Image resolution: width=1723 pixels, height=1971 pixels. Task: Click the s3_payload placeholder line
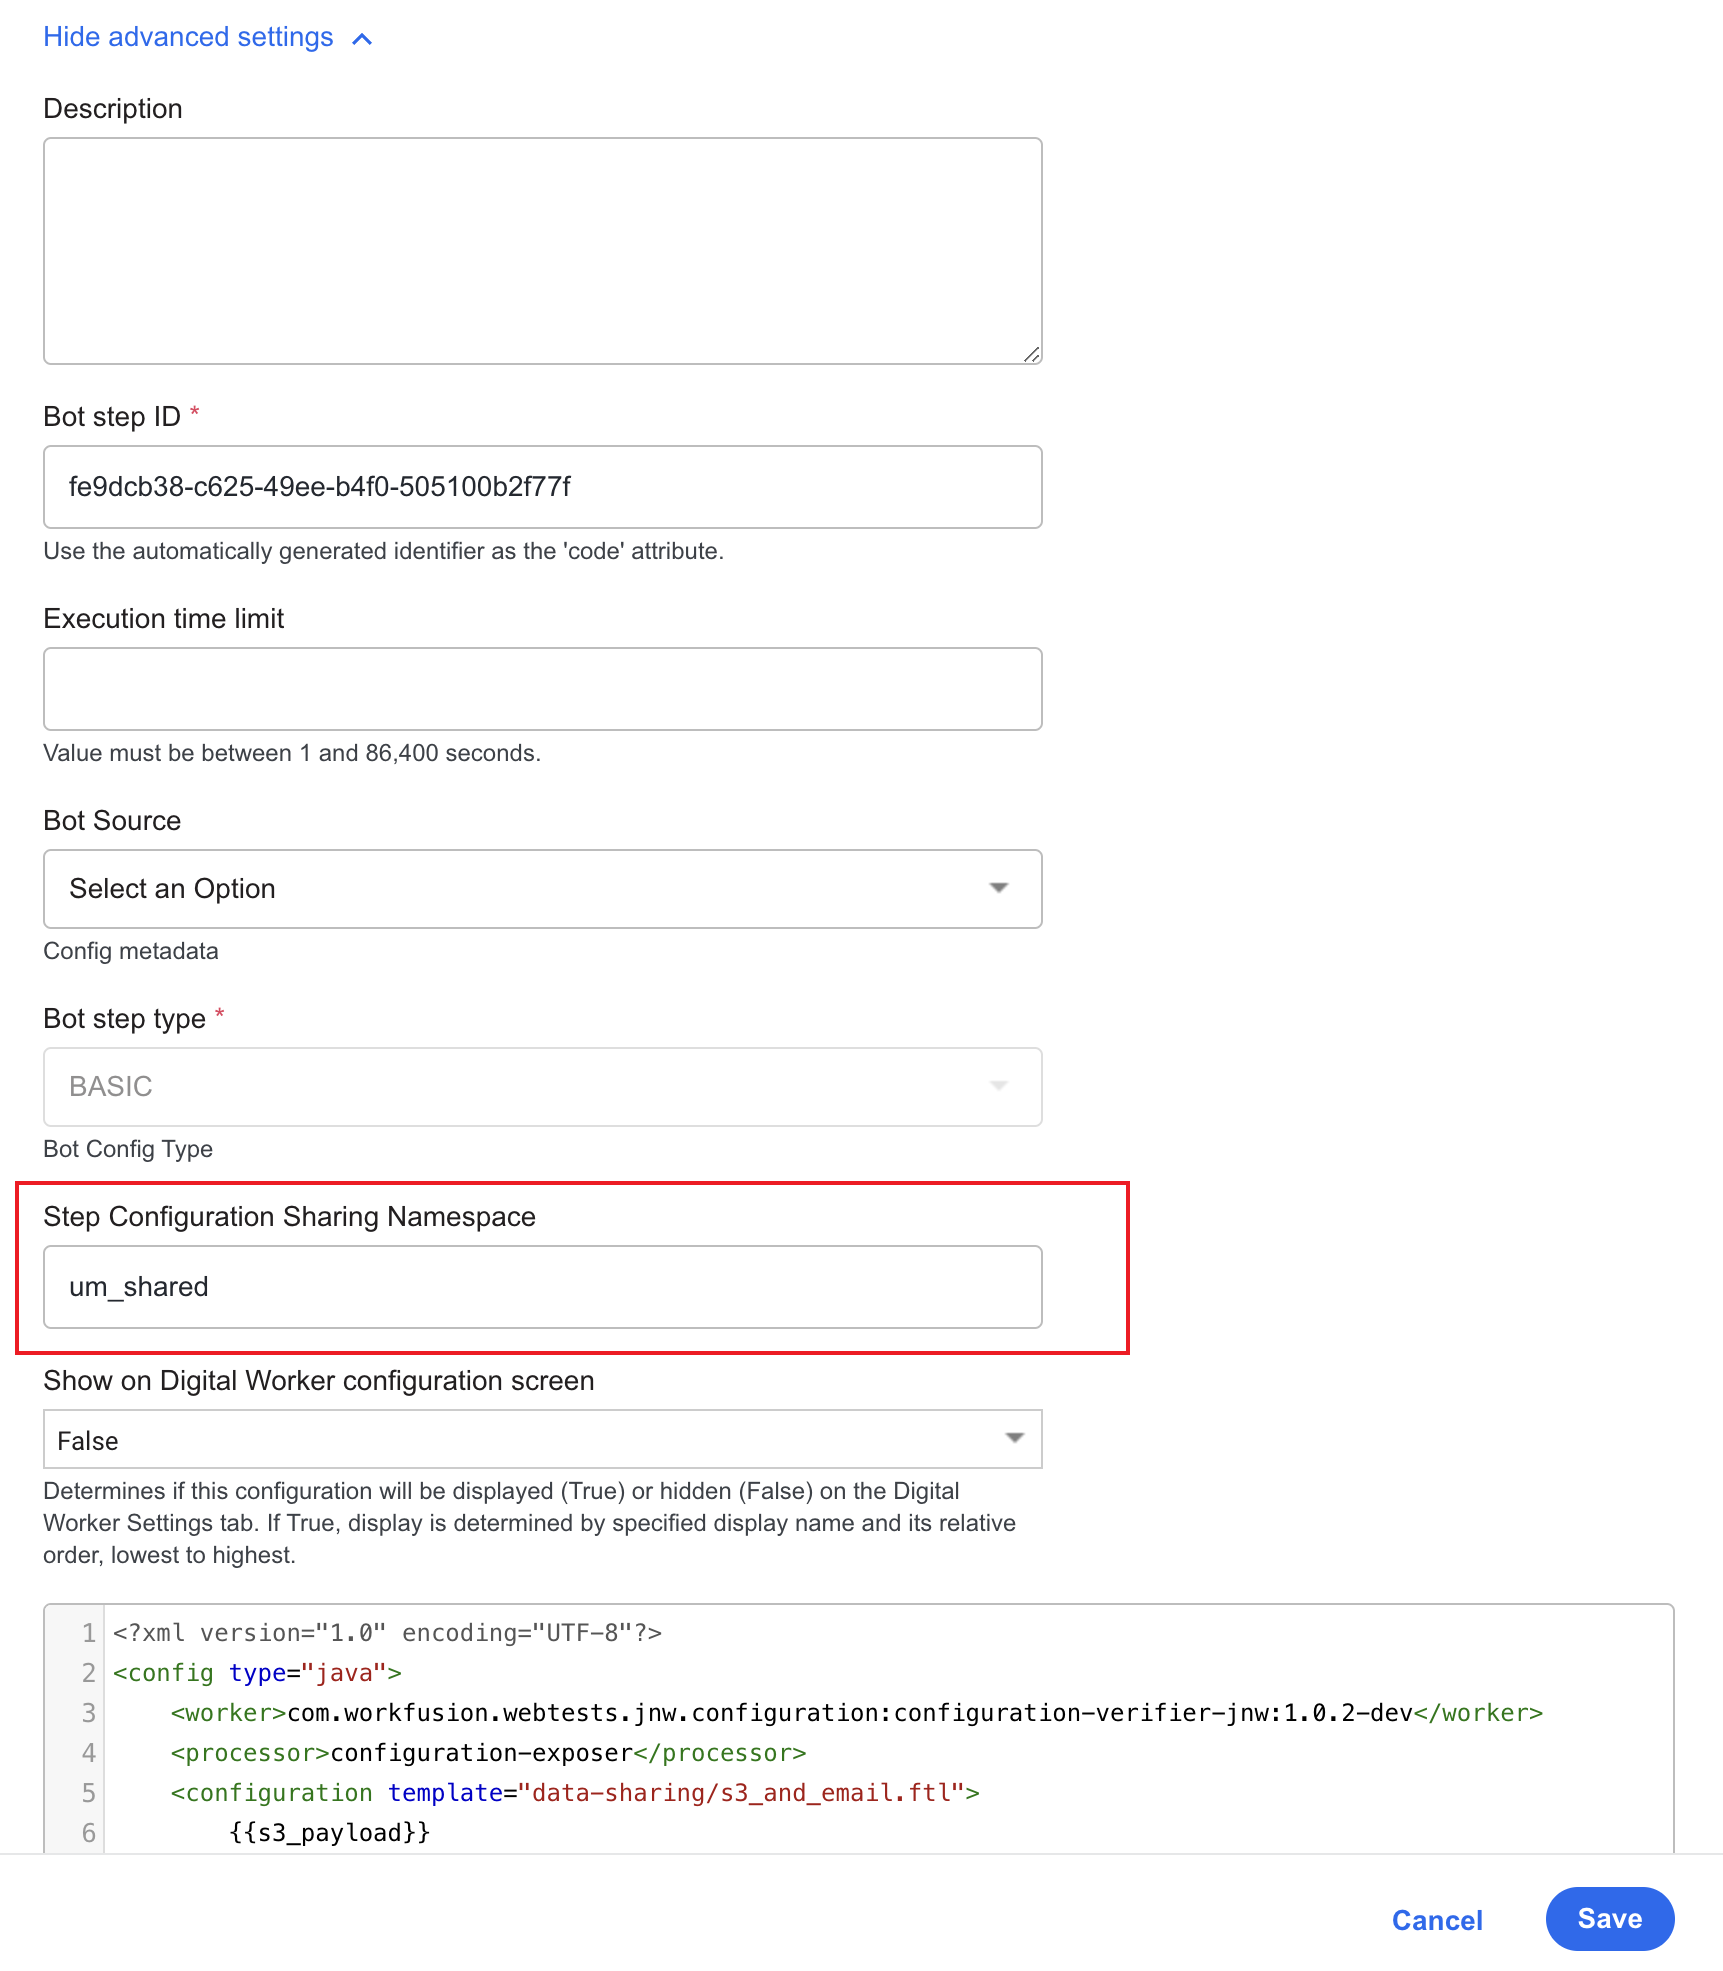click(330, 1833)
